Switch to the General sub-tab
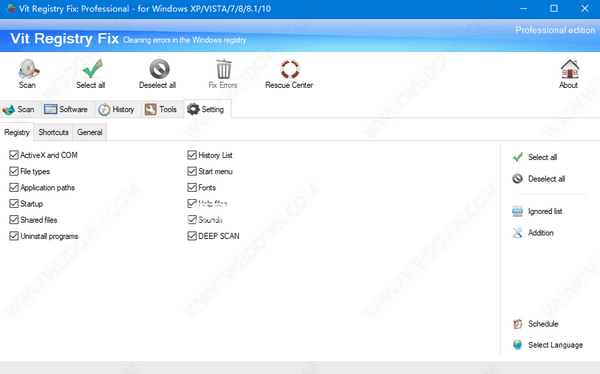This screenshot has height=374, width=600. (90, 132)
